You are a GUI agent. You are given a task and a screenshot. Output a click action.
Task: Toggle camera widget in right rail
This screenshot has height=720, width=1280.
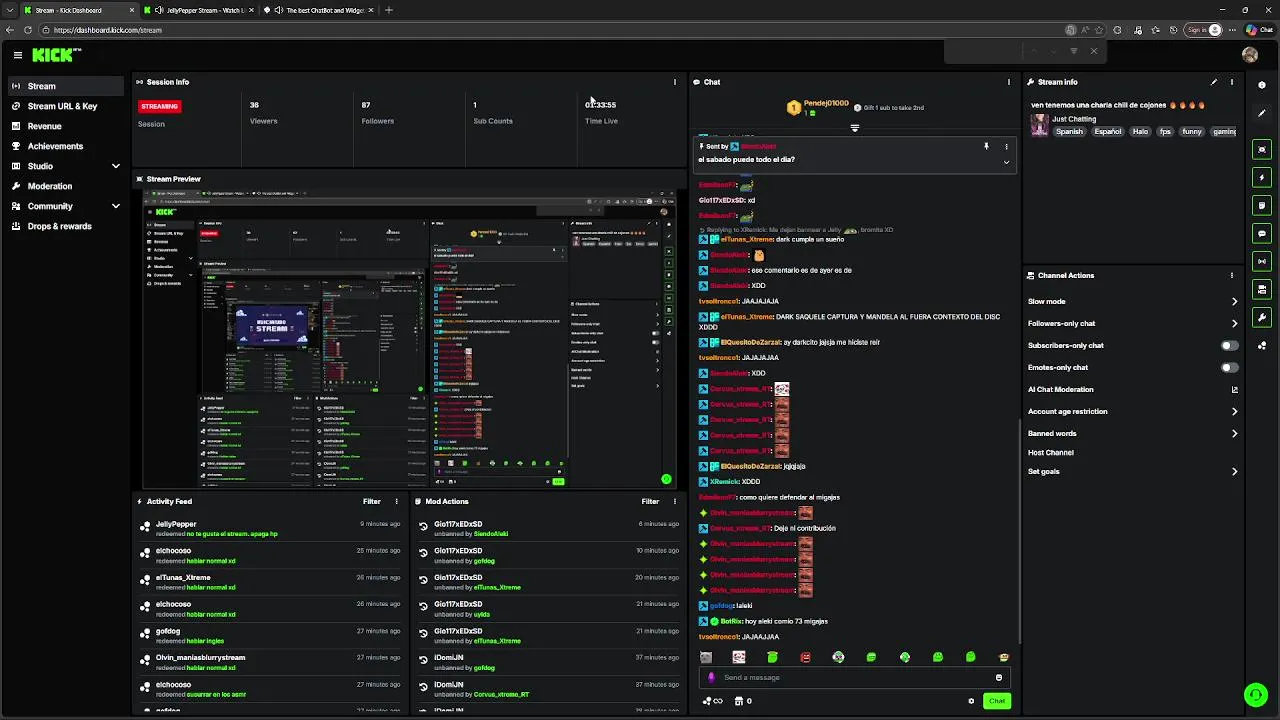coord(1262,289)
